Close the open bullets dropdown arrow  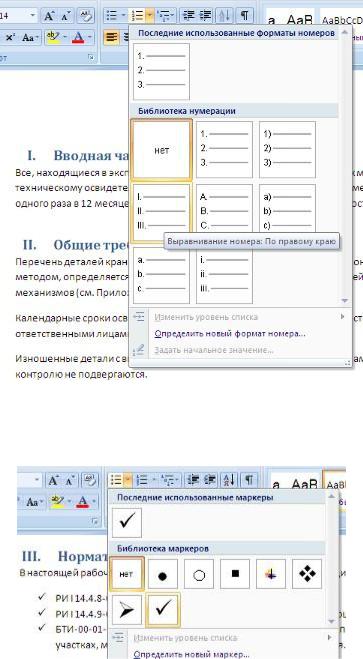(x=128, y=480)
